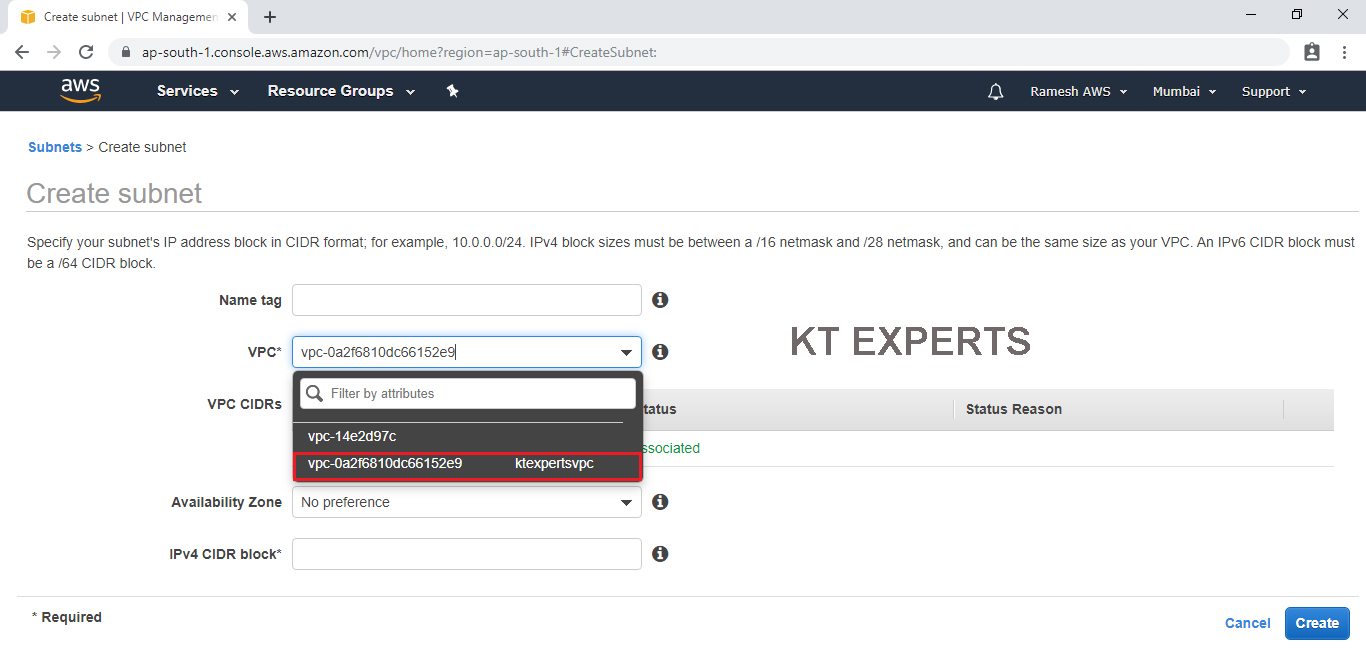The image size is (1366, 671).
Task: Expand the Services menu
Action: pos(197,91)
